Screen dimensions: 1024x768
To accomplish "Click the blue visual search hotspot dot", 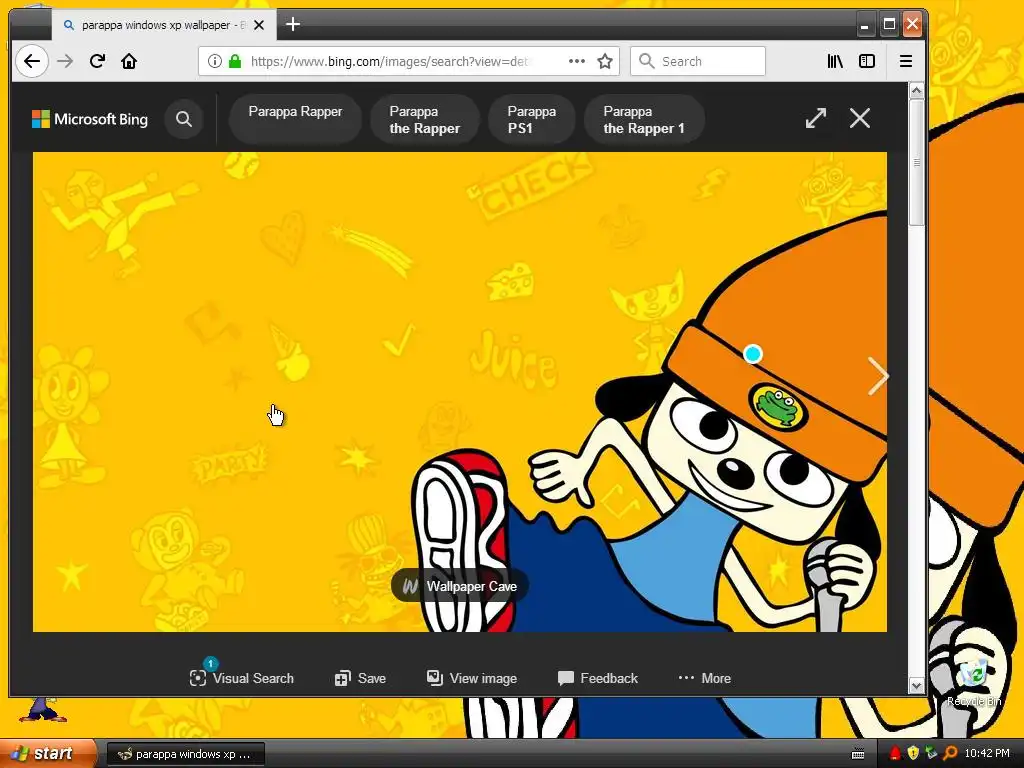I will pos(753,354).
